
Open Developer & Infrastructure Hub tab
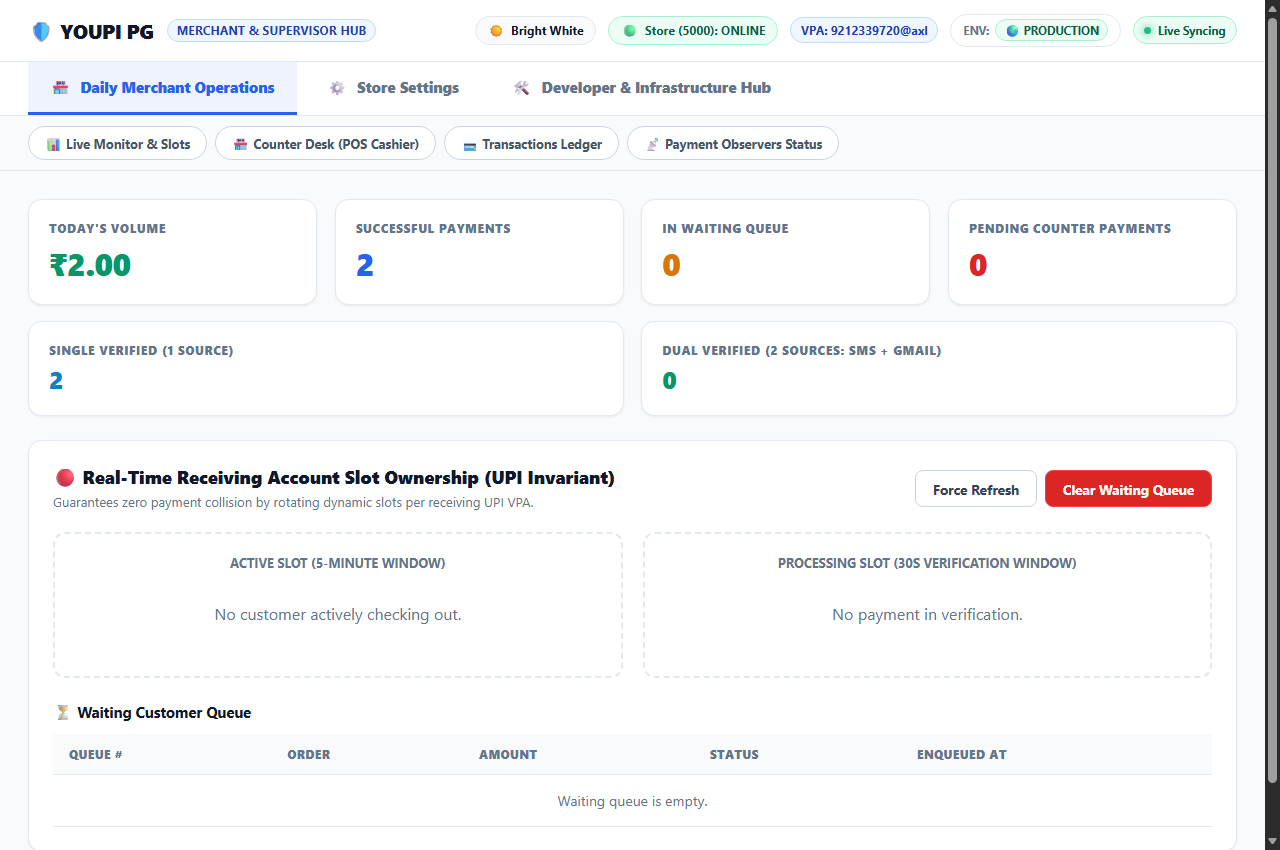(x=641, y=88)
